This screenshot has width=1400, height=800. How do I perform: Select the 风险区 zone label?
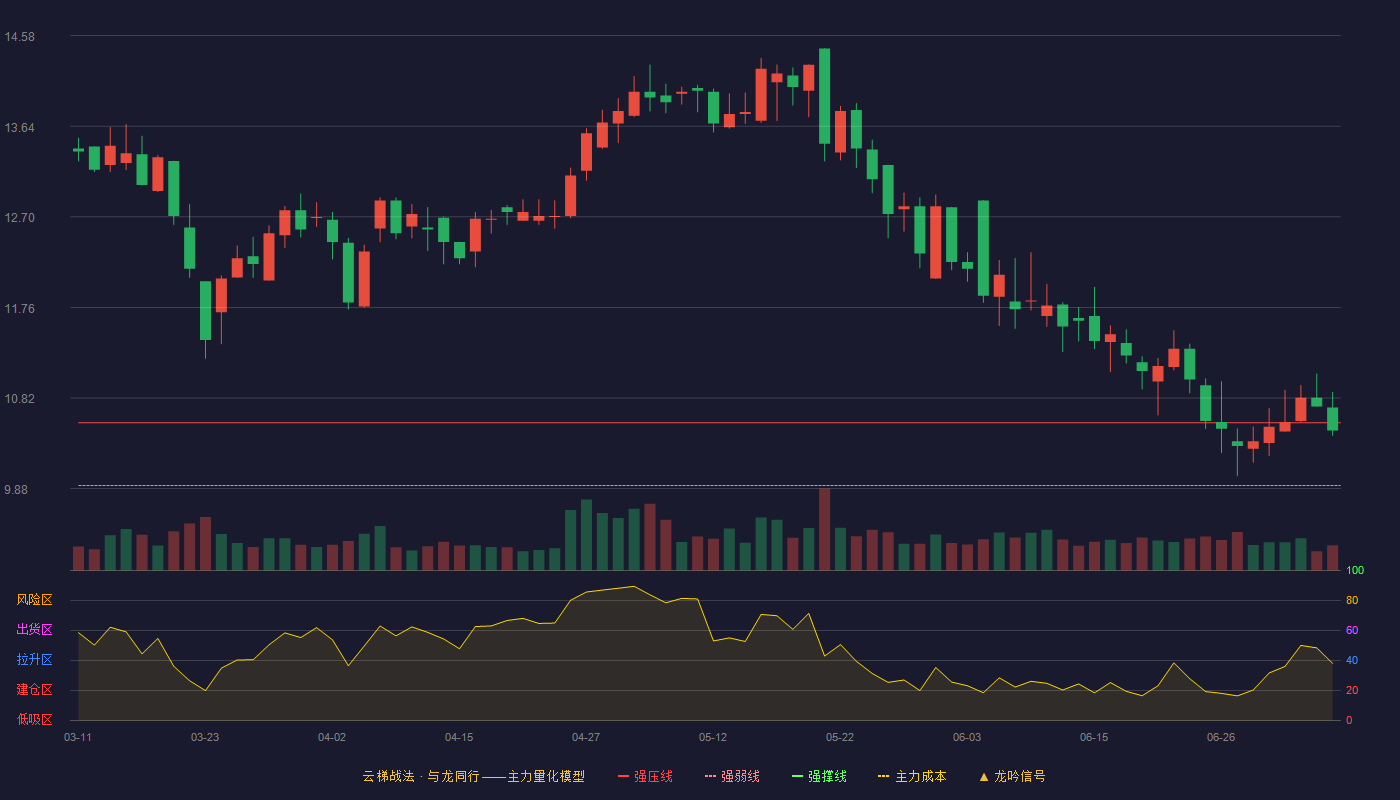(34, 600)
